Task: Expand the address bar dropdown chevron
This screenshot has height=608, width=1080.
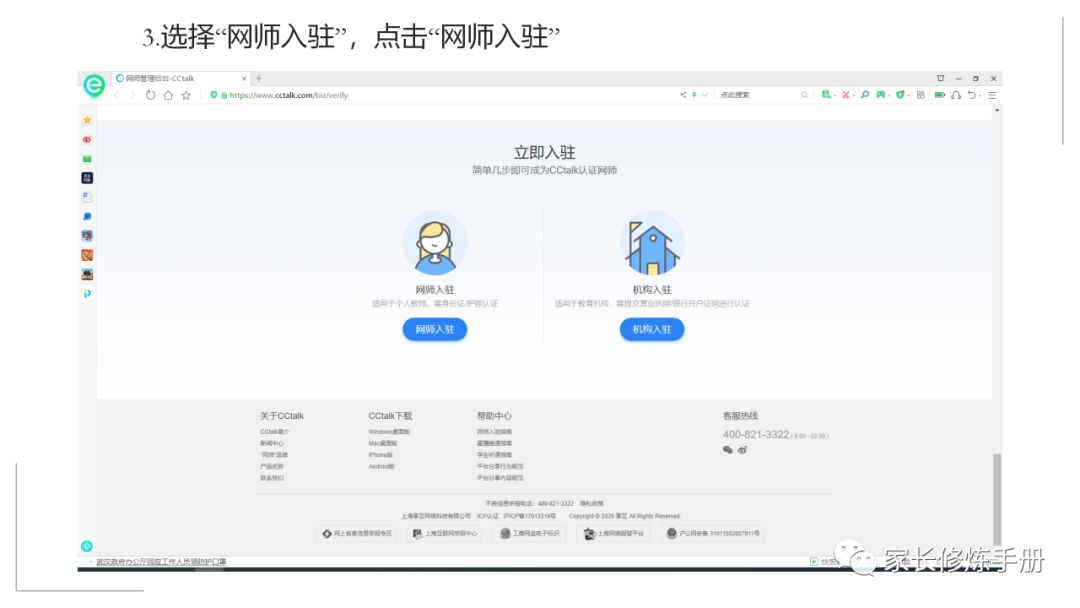Action: (x=705, y=95)
